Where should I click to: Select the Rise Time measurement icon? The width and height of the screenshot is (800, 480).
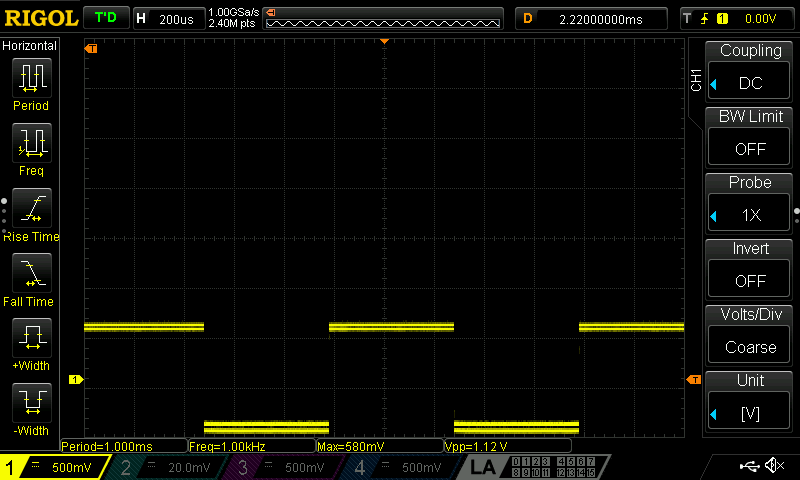[x=32, y=208]
